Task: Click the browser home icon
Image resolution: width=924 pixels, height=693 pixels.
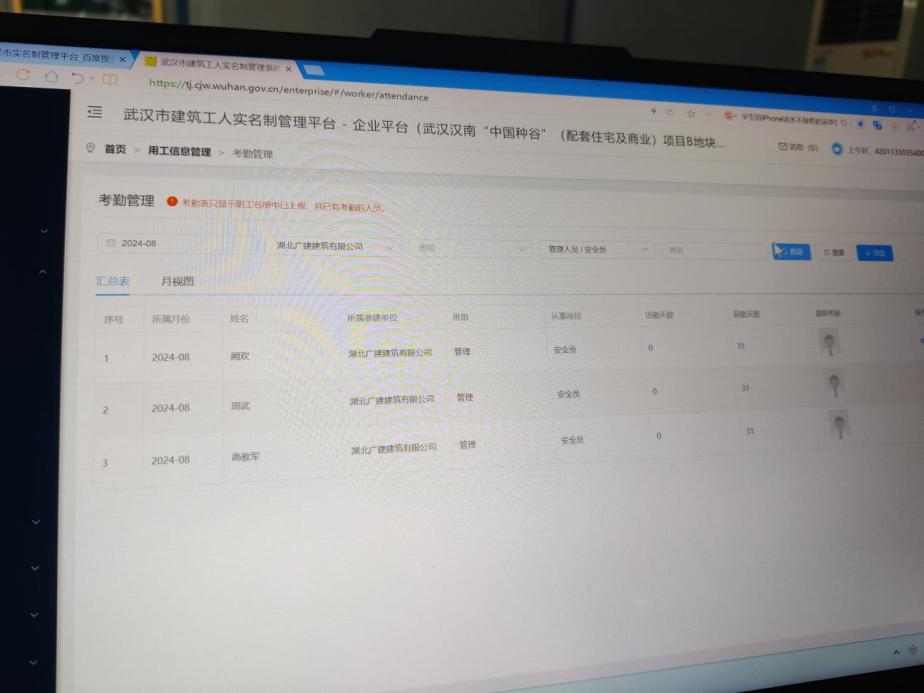Action: [50, 76]
